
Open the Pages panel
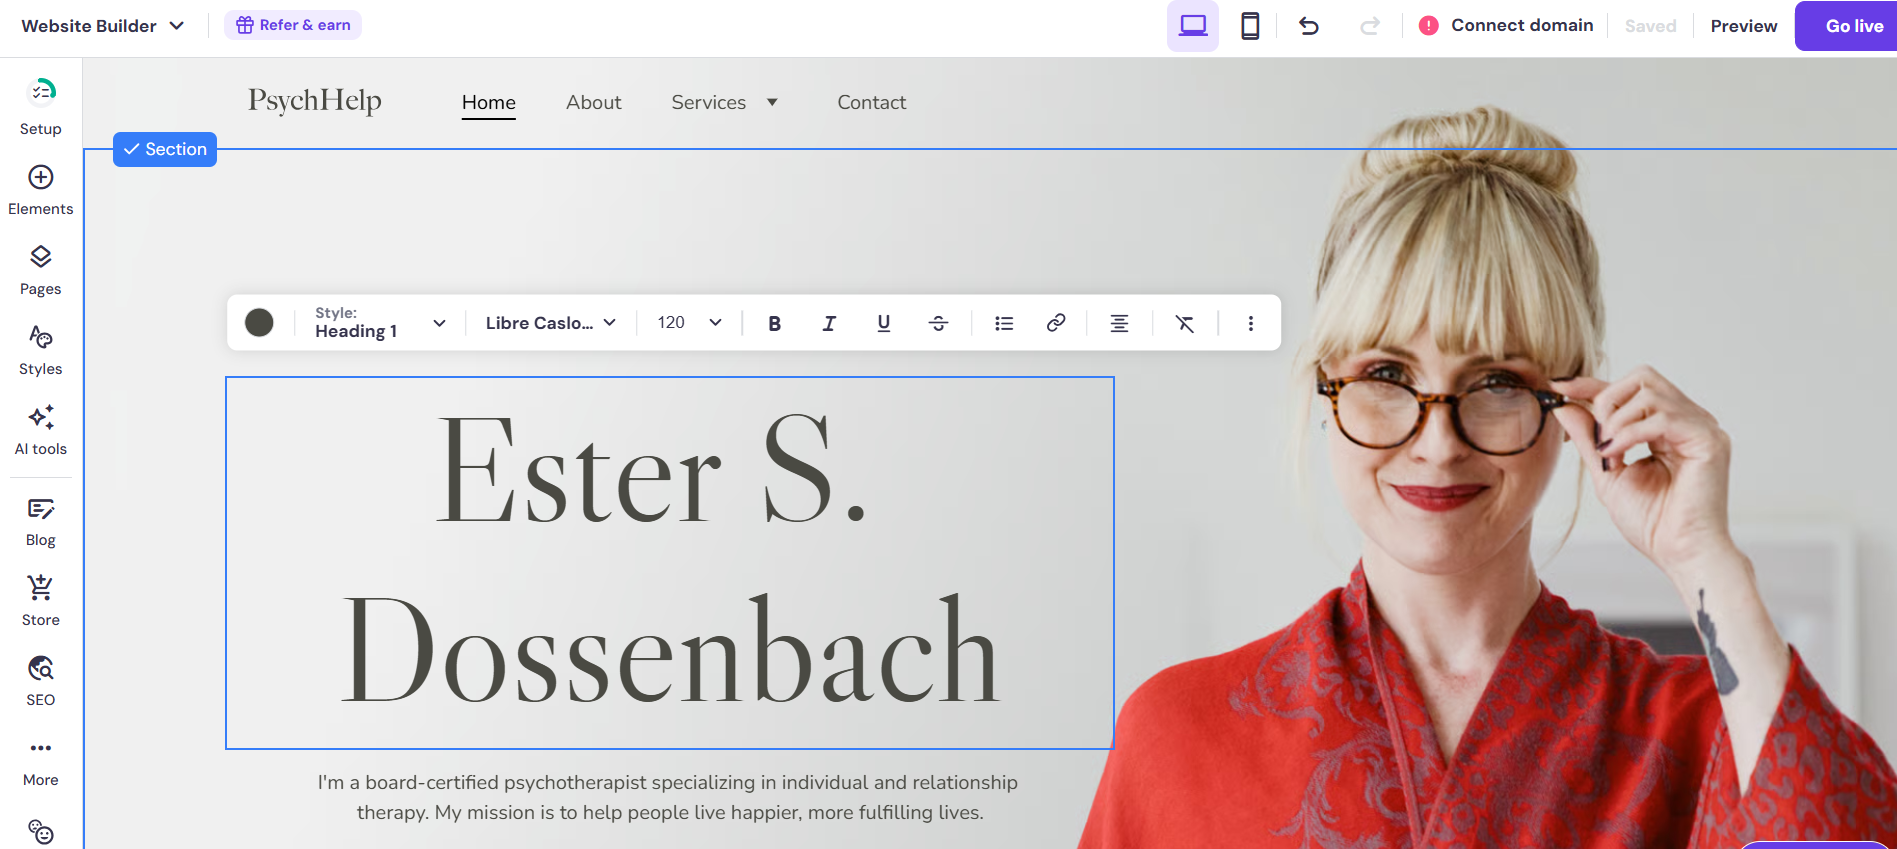click(41, 270)
